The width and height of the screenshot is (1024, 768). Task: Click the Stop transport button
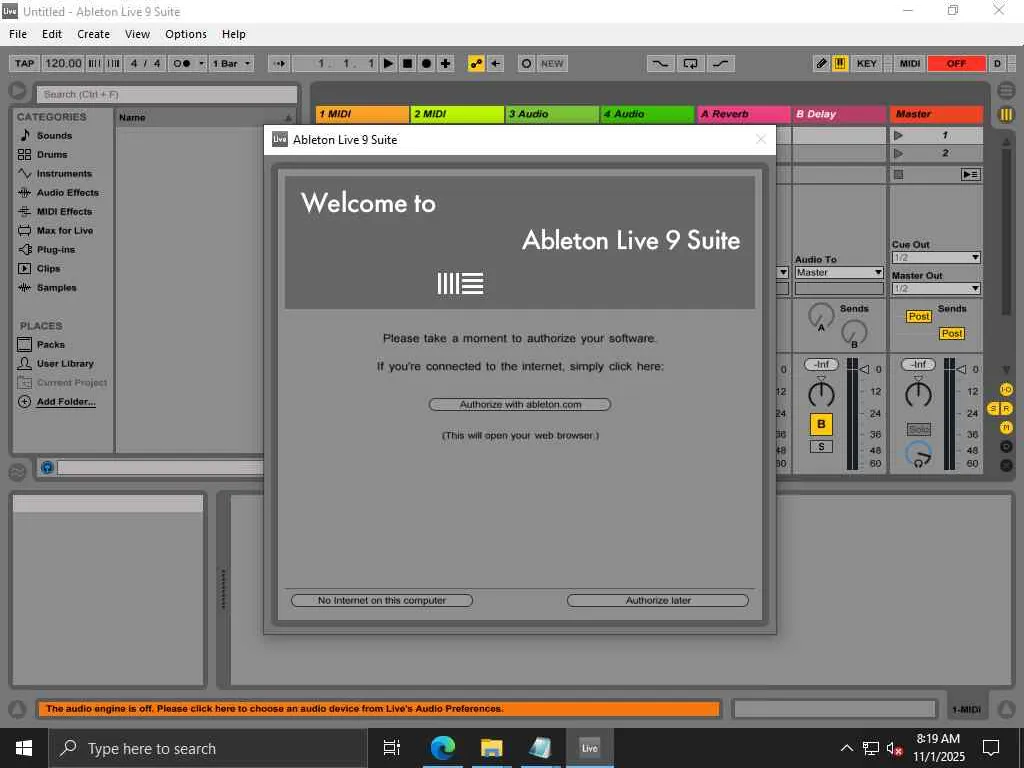tap(408, 63)
